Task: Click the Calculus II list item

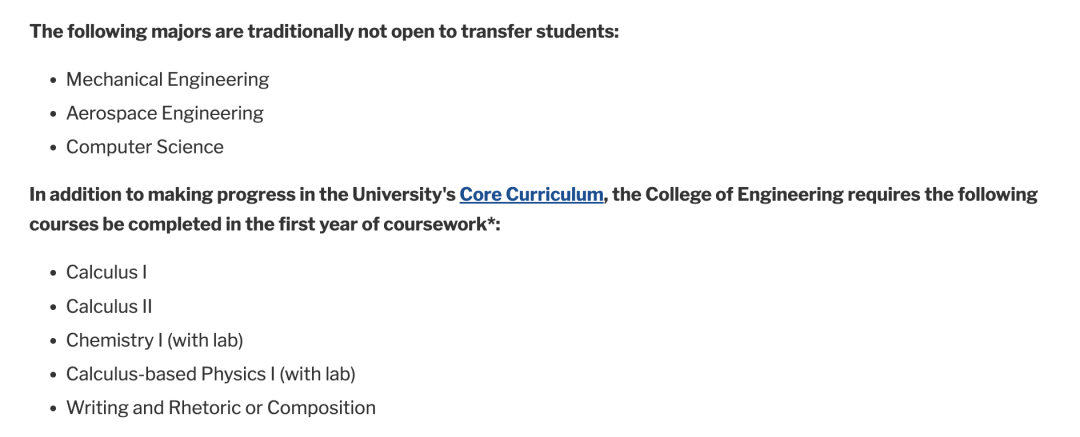Action: 109,306
